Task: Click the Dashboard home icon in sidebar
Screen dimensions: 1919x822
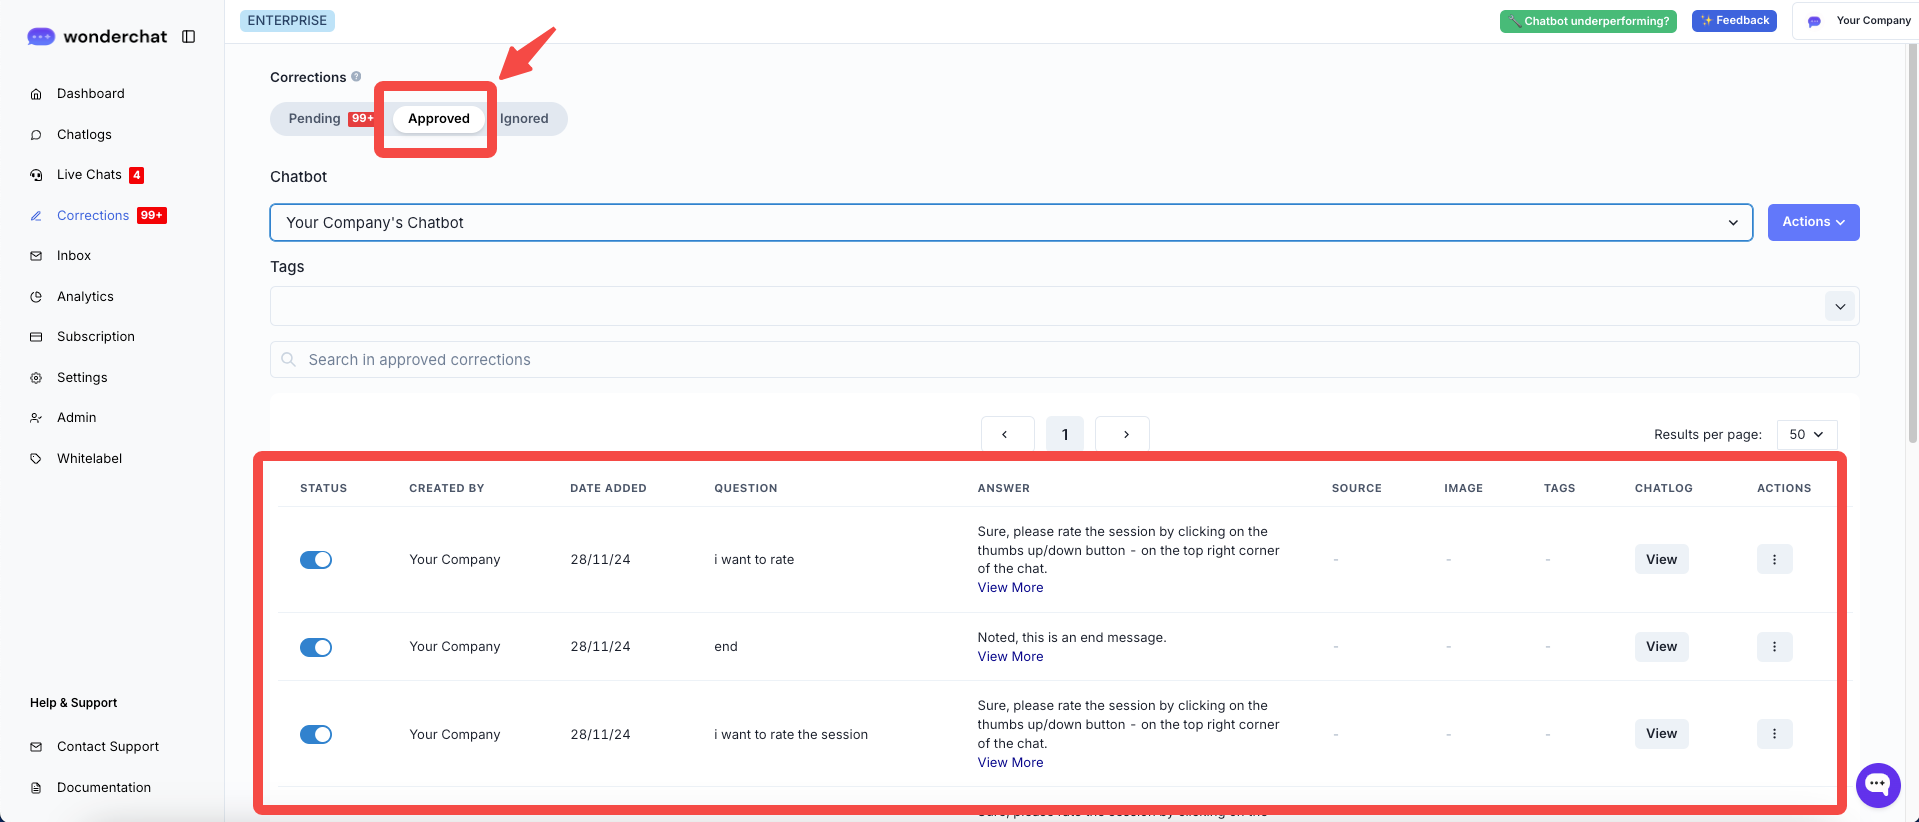Action: [36, 94]
